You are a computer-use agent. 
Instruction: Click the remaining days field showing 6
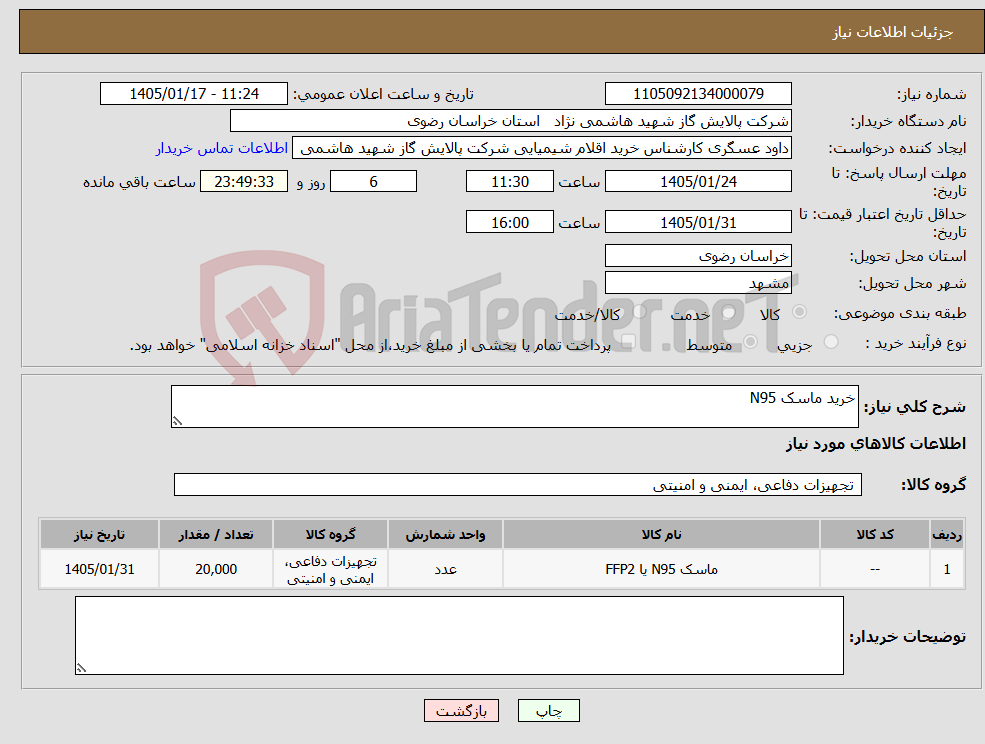pyautogui.click(x=373, y=182)
